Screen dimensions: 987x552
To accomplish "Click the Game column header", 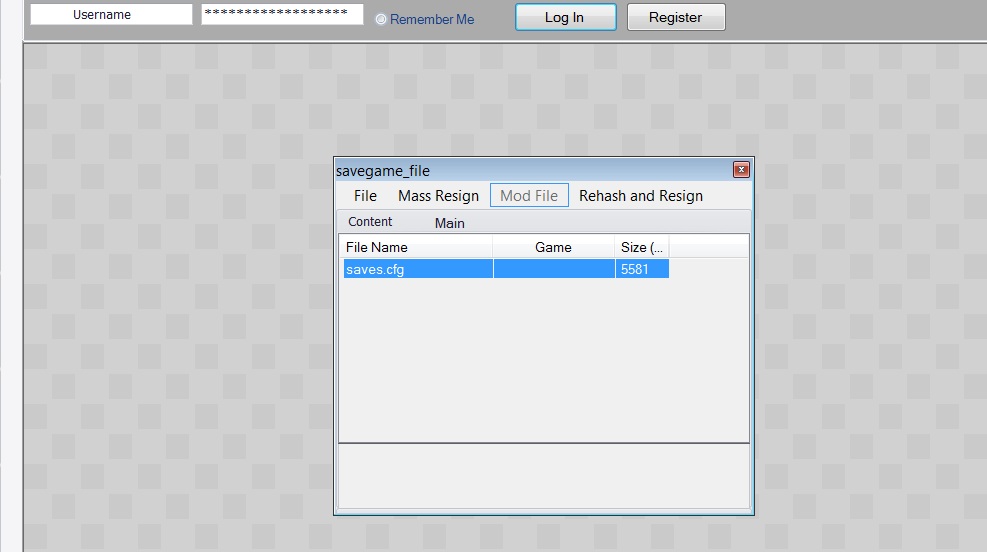I will tap(553, 247).
